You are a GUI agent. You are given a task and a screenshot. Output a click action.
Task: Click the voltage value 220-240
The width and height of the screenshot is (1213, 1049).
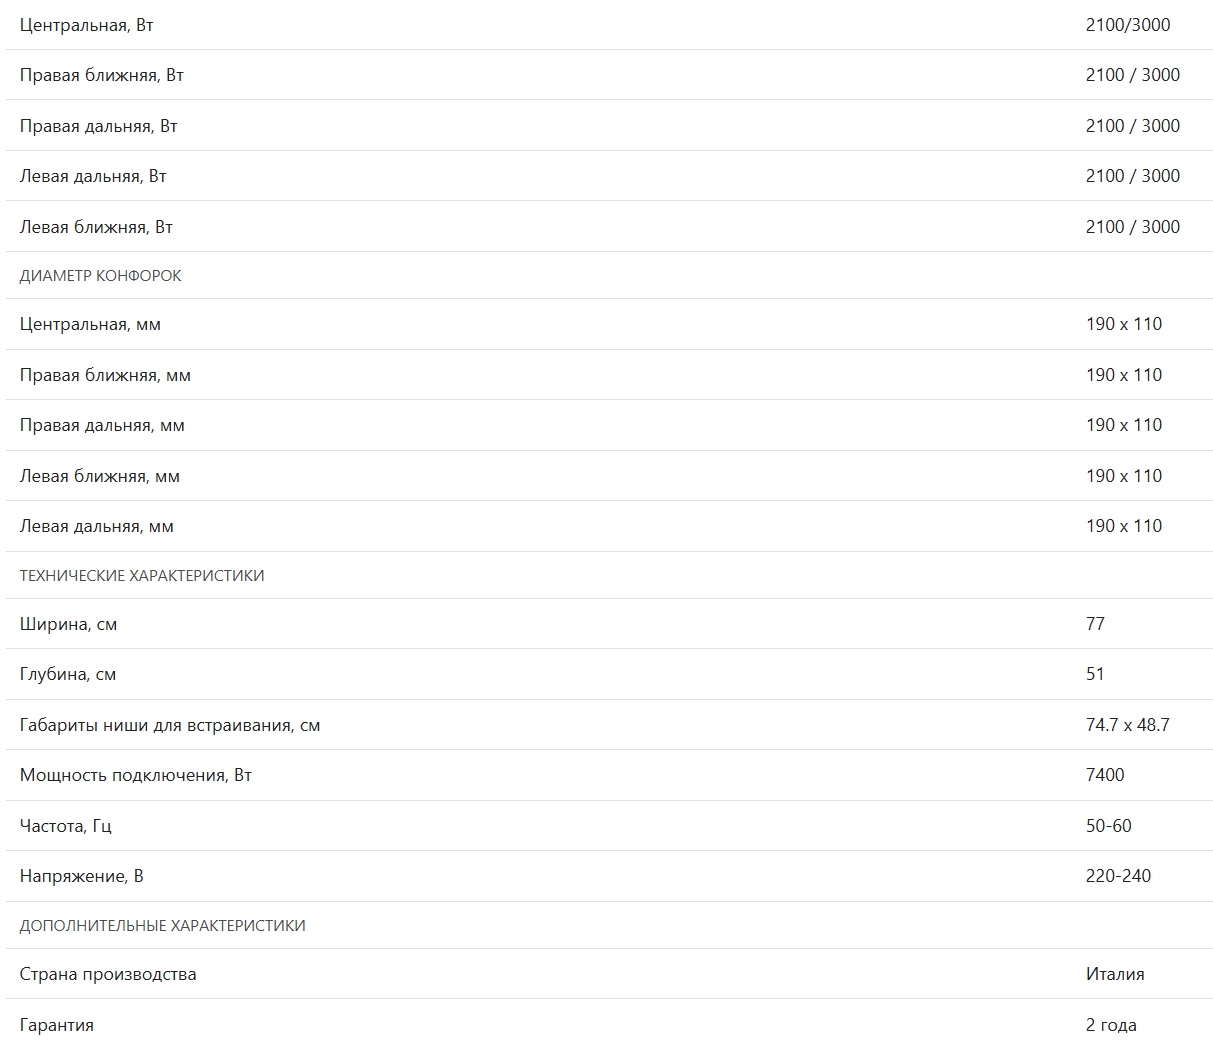click(x=1118, y=876)
